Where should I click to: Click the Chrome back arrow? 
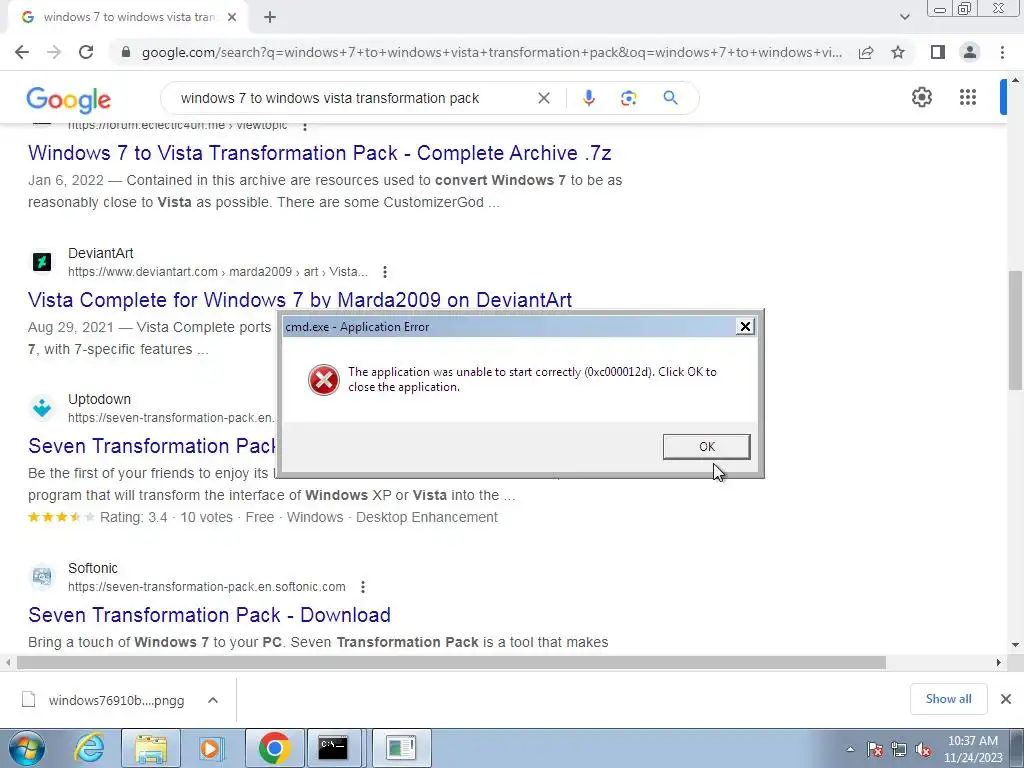22,52
